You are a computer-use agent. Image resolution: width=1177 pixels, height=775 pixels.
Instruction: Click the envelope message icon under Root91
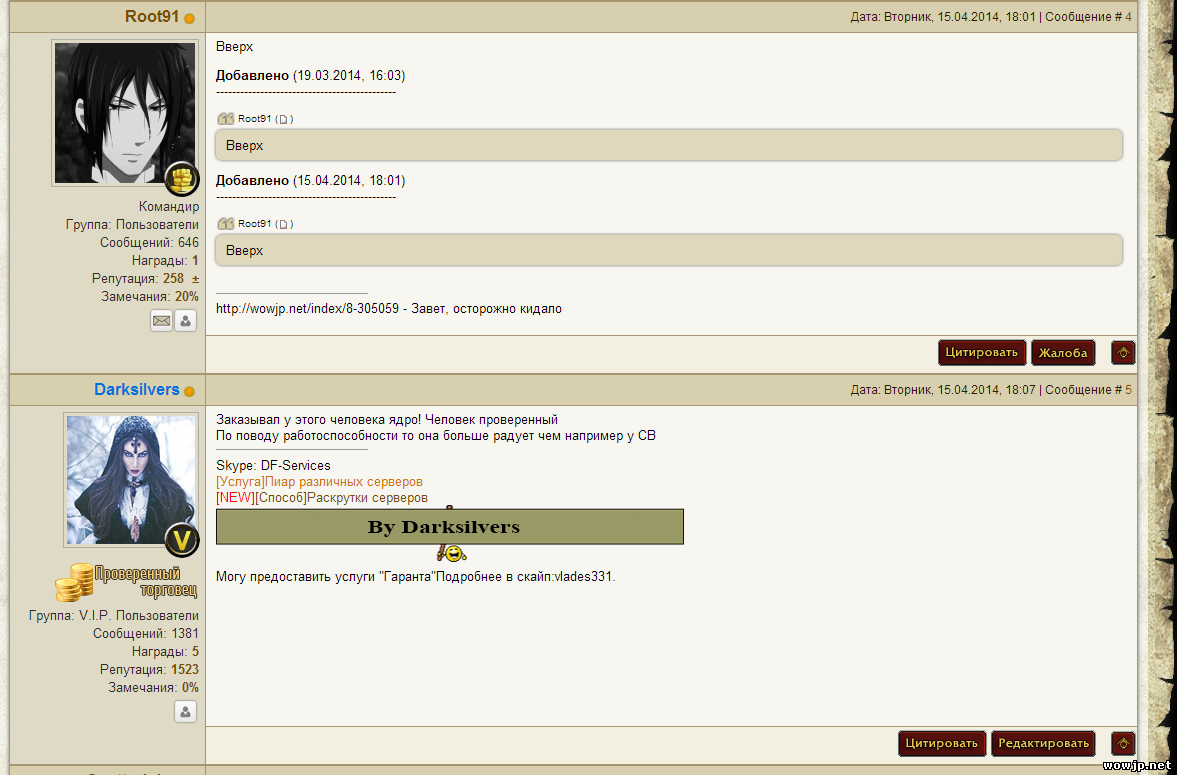(x=161, y=321)
